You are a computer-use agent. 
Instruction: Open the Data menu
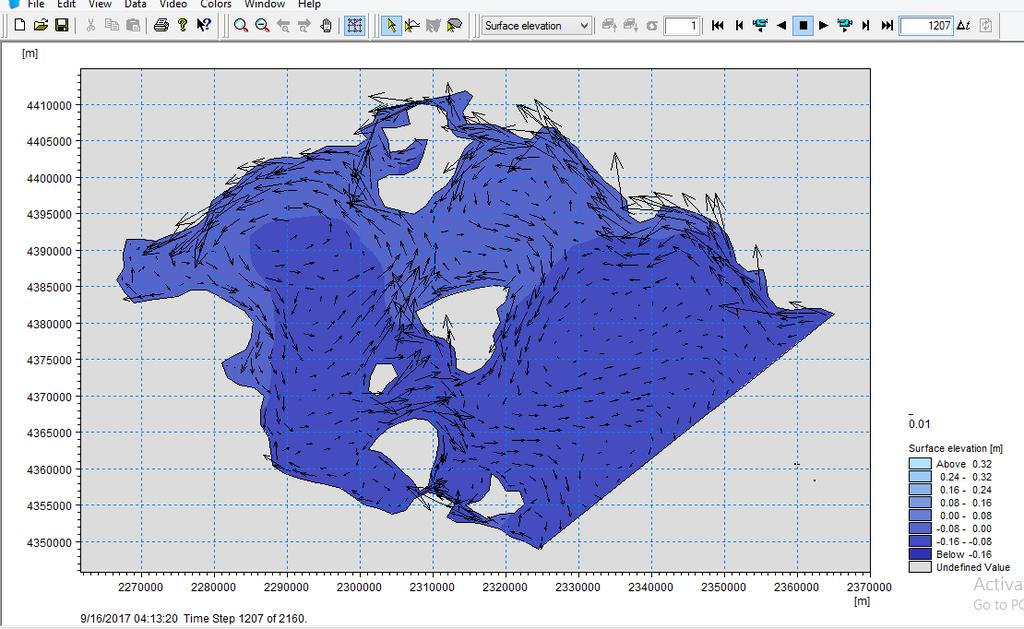(135, 4)
